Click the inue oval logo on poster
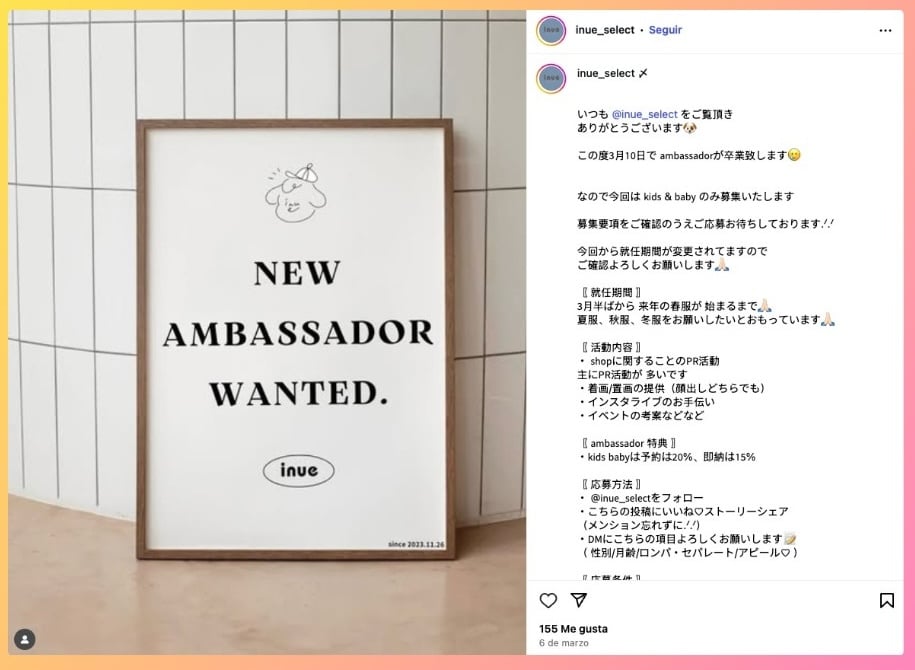The width and height of the screenshot is (915, 670). coord(299,470)
